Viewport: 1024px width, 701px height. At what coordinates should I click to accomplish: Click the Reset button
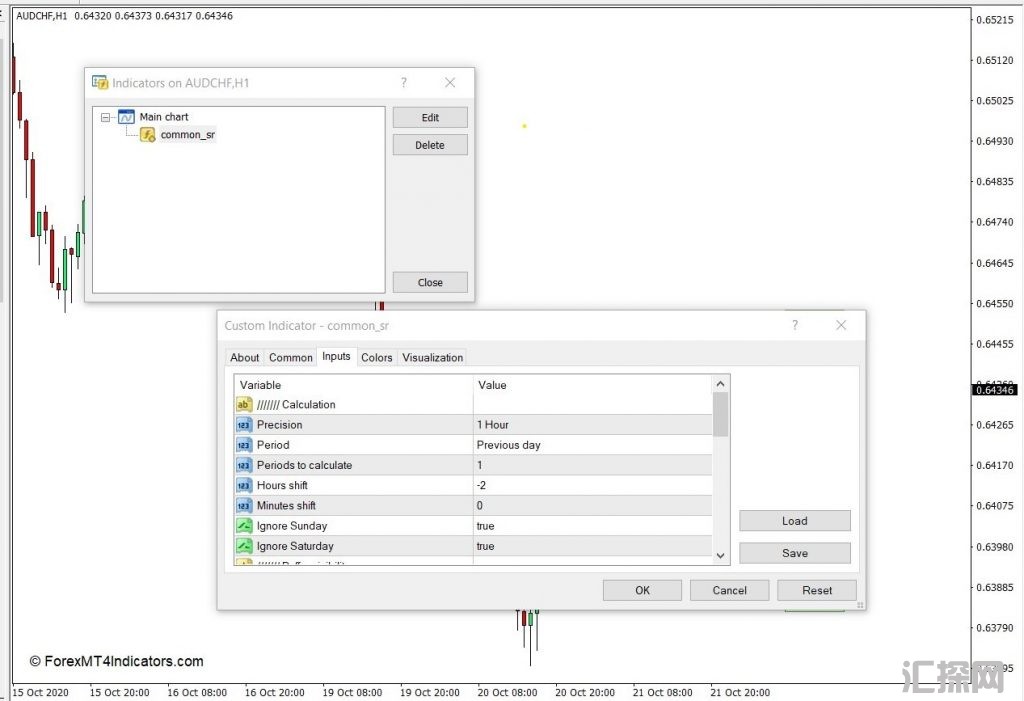click(x=817, y=590)
